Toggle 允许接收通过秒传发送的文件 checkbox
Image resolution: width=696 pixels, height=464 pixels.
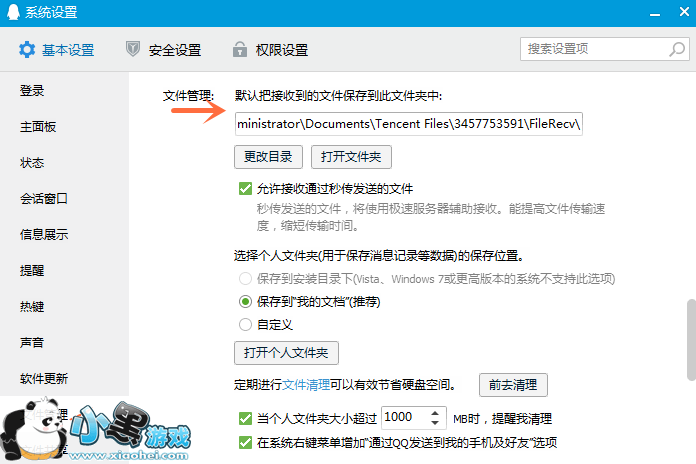point(245,189)
